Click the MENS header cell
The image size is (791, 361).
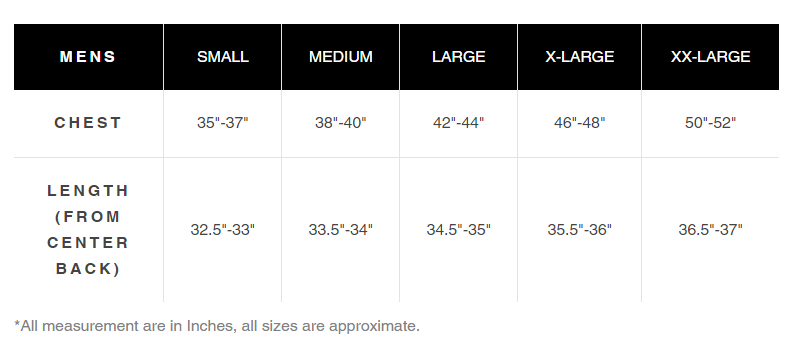click(88, 57)
